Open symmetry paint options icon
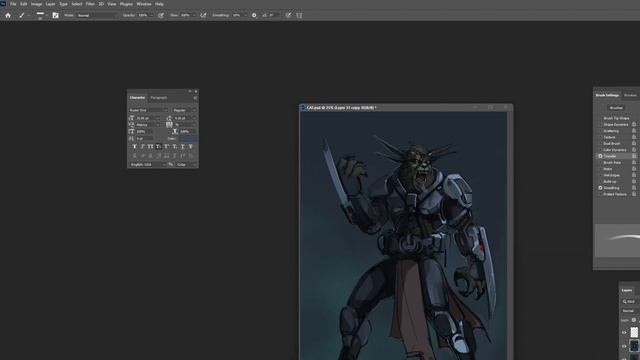The image size is (640, 360). pyautogui.click(x=299, y=15)
